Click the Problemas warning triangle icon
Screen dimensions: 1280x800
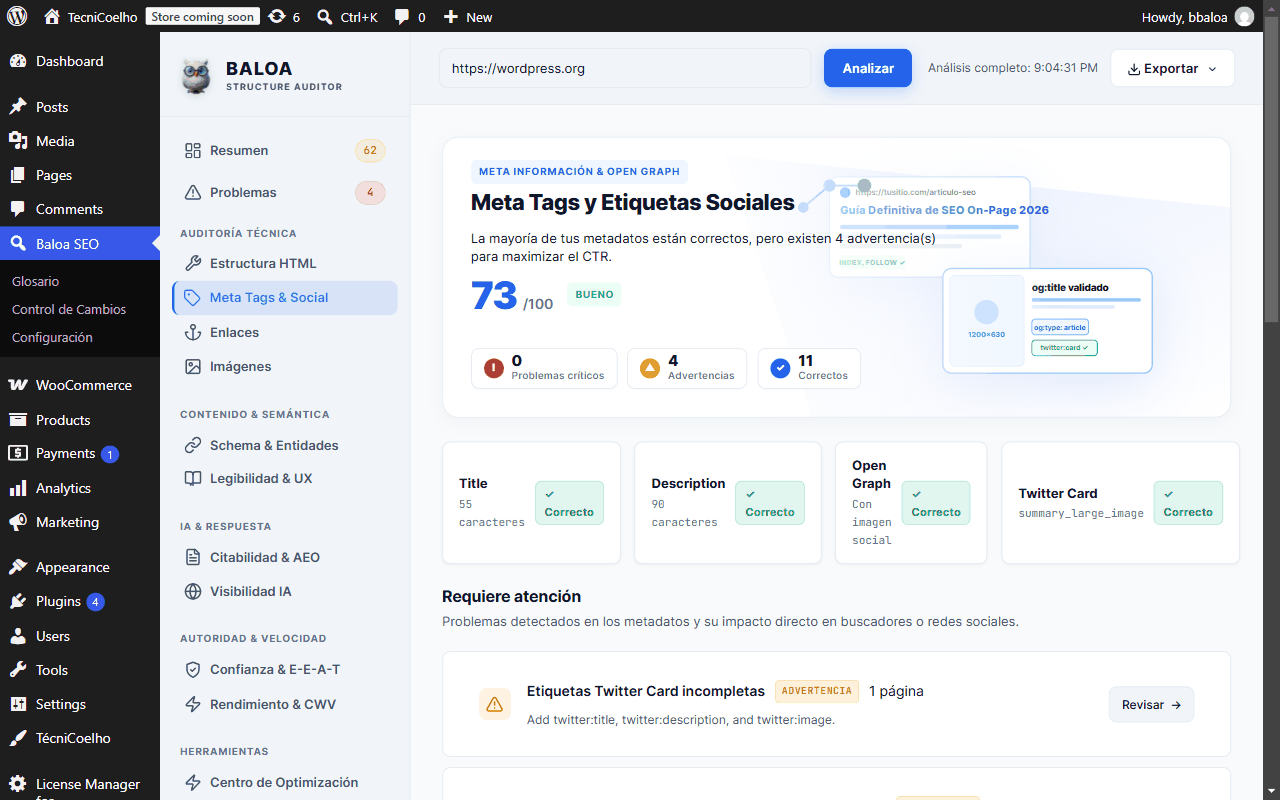click(193, 192)
